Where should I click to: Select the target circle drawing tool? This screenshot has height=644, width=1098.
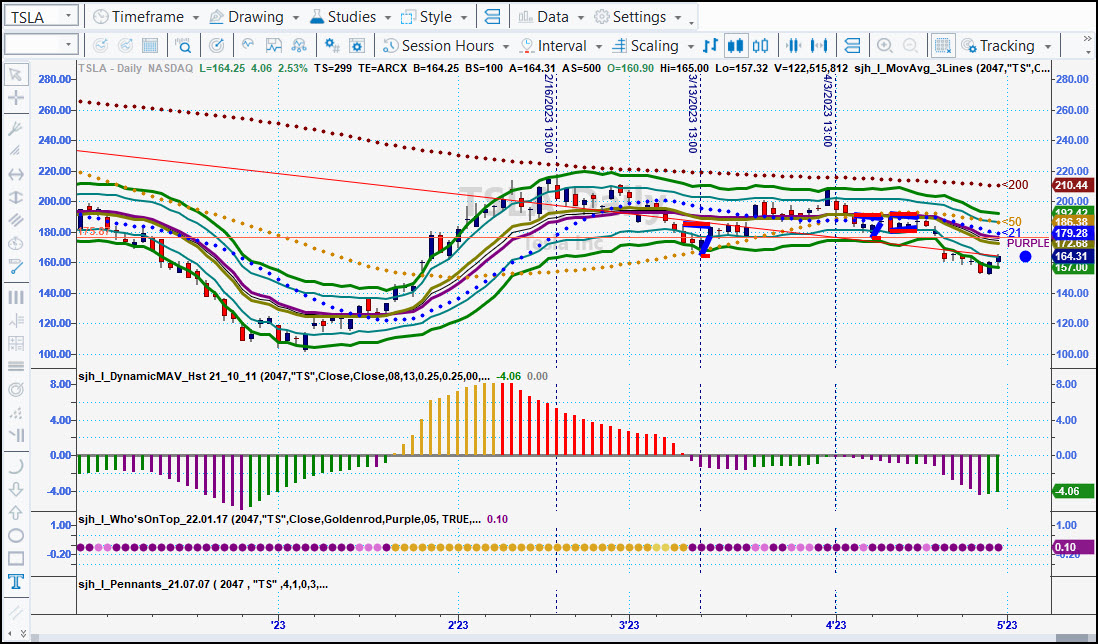click(15, 389)
